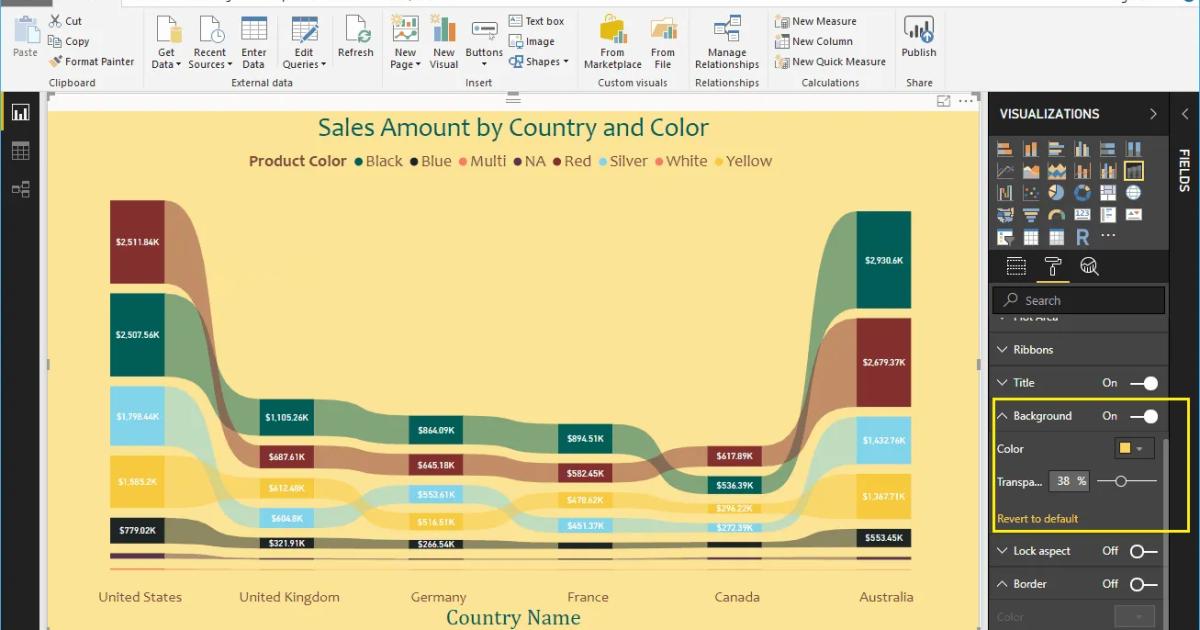This screenshot has width=1200, height=630.
Task: Click Revert to default link
Action: (x=1038, y=519)
